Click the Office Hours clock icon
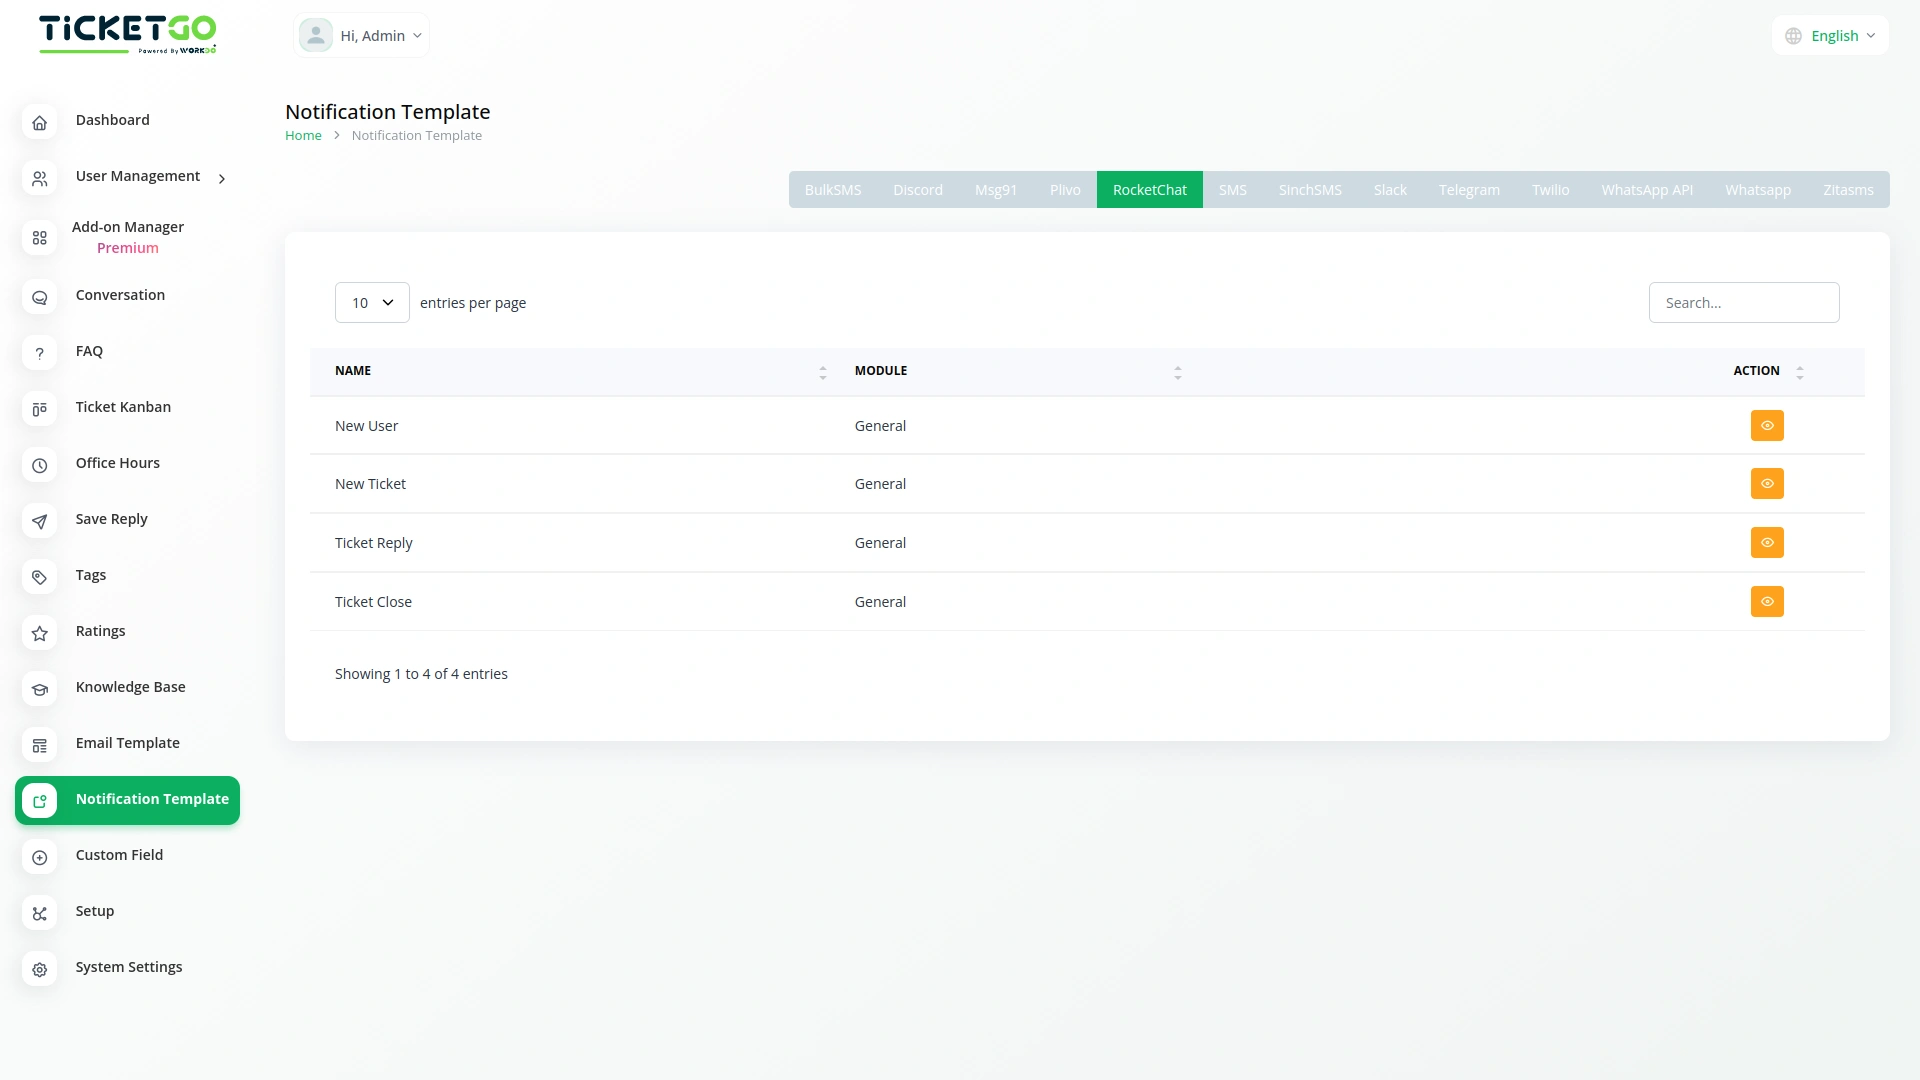This screenshot has width=1920, height=1080. 39,465
